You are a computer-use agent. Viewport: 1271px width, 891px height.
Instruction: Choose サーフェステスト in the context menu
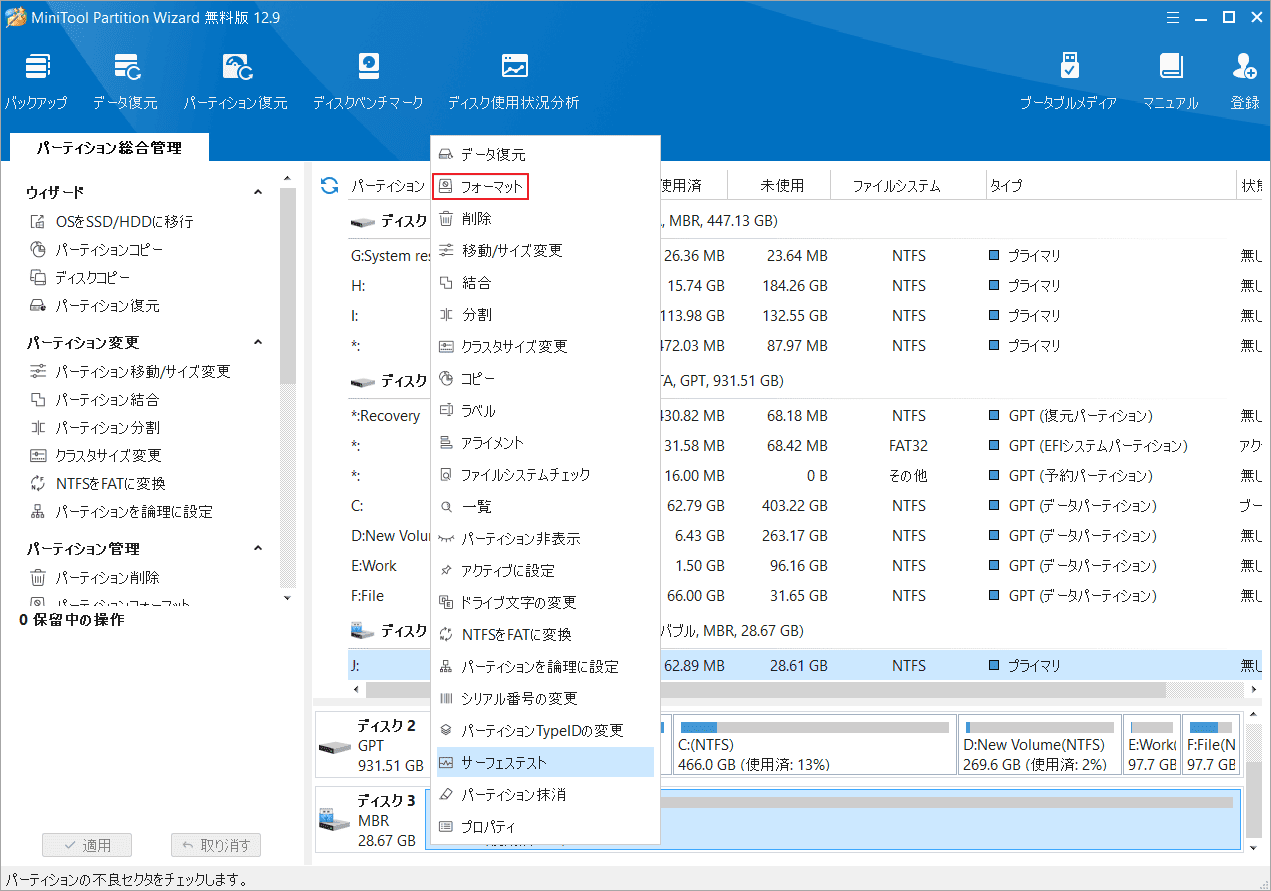click(545, 762)
